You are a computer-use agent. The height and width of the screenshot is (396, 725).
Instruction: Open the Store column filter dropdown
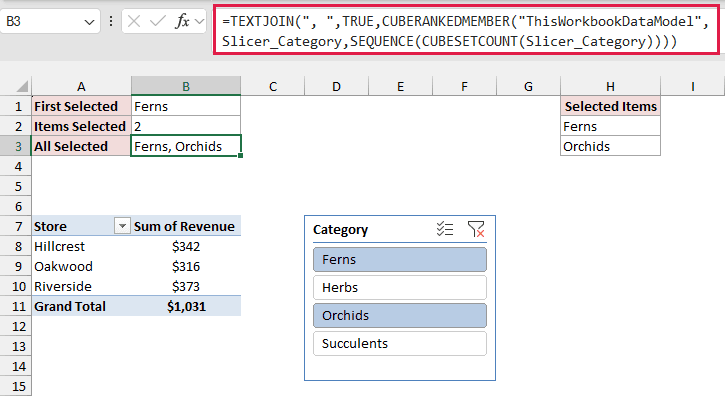(122, 226)
